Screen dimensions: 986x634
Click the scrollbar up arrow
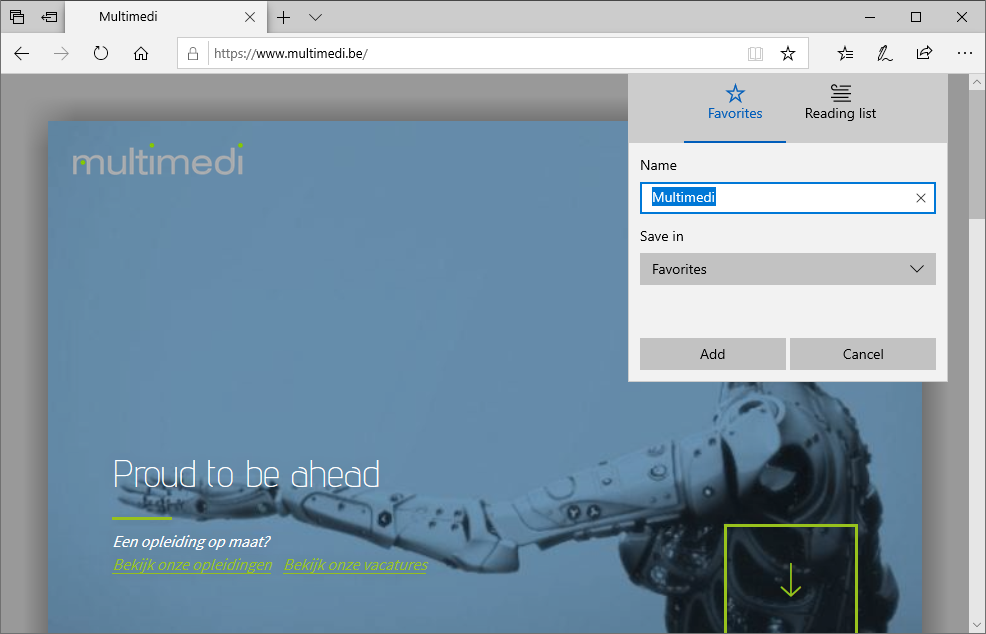(x=977, y=82)
